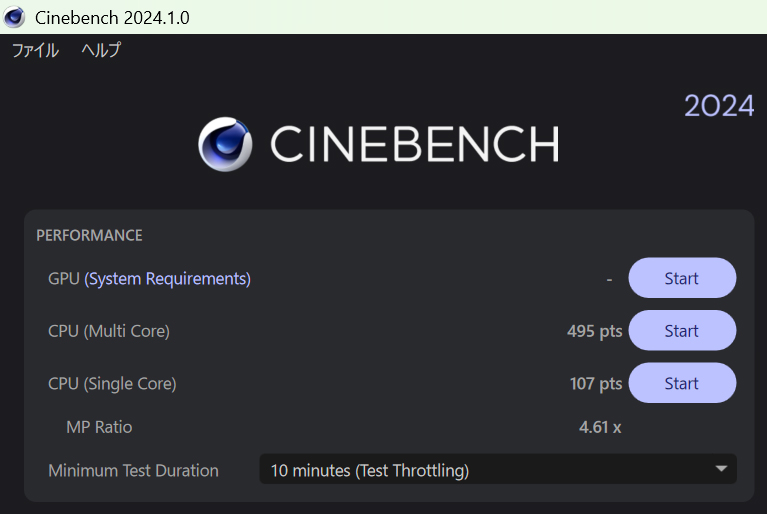Screen dimensions: 767x514
Task: Open the ヘルプ menu
Action: point(101,50)
